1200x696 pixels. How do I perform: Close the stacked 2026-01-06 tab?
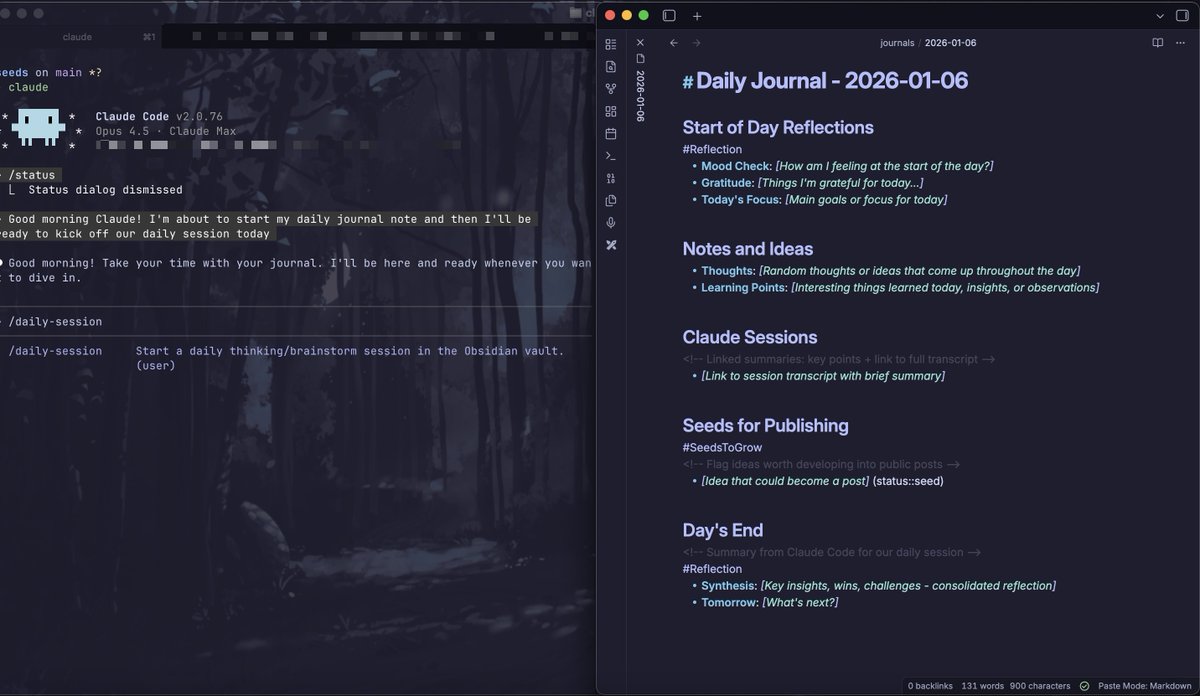point(640,43)
